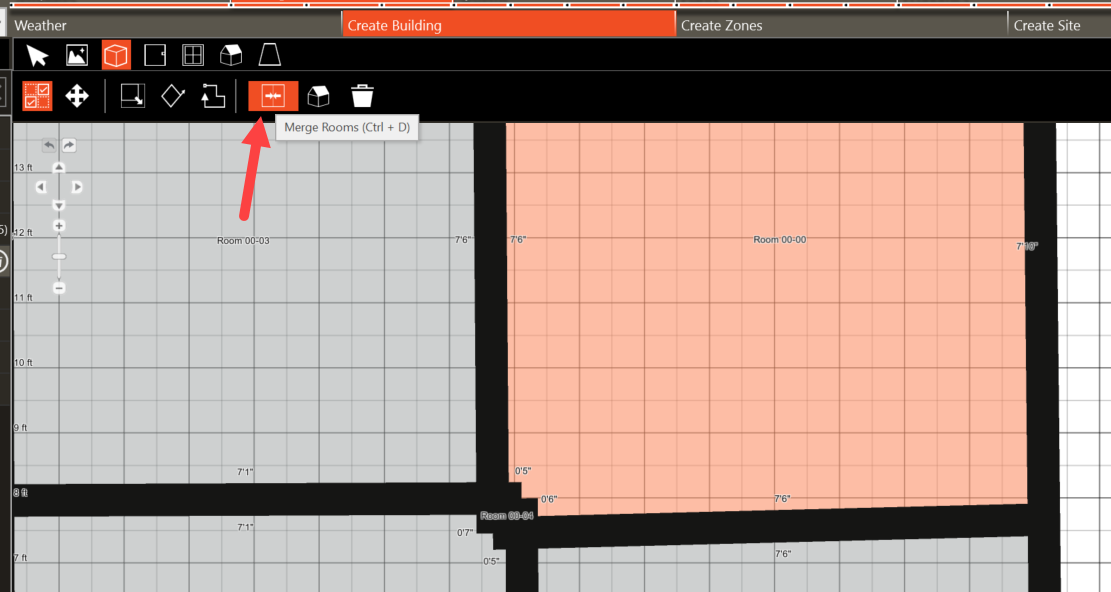Zoom out with the minus button
The width and height of the screenshot is (1111, 592).
pos(59,288)
